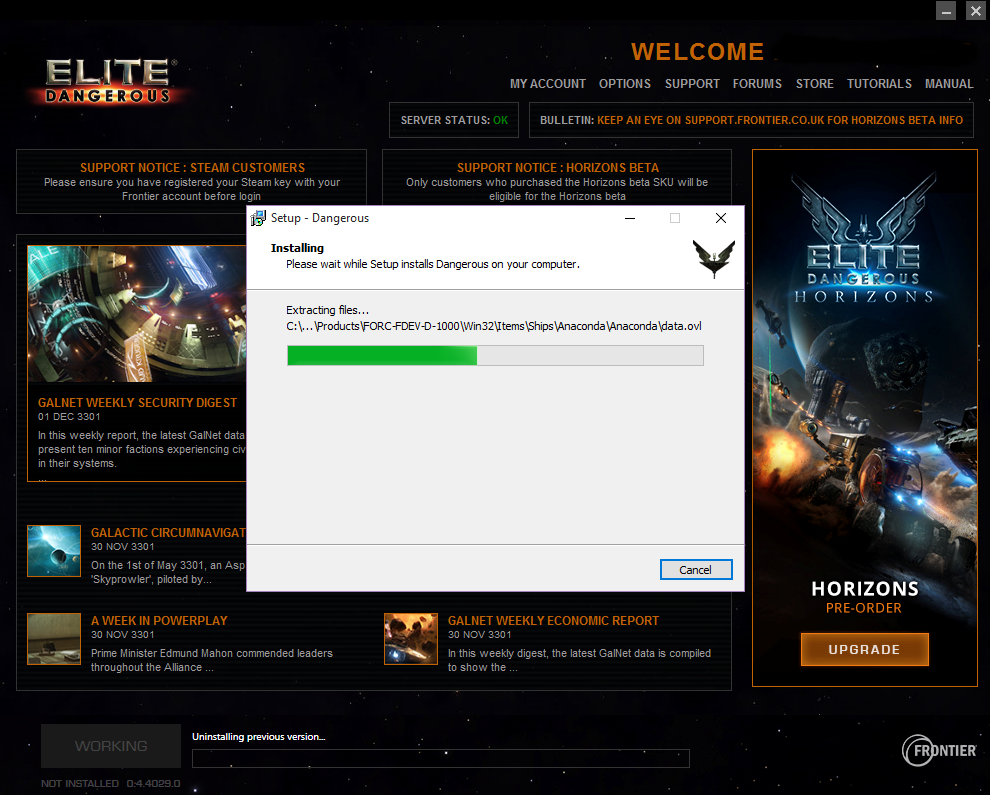Screen dimensions: 990x795
Task: Click 'Installing' header in Setup dialog
Action: pos(297,248)
